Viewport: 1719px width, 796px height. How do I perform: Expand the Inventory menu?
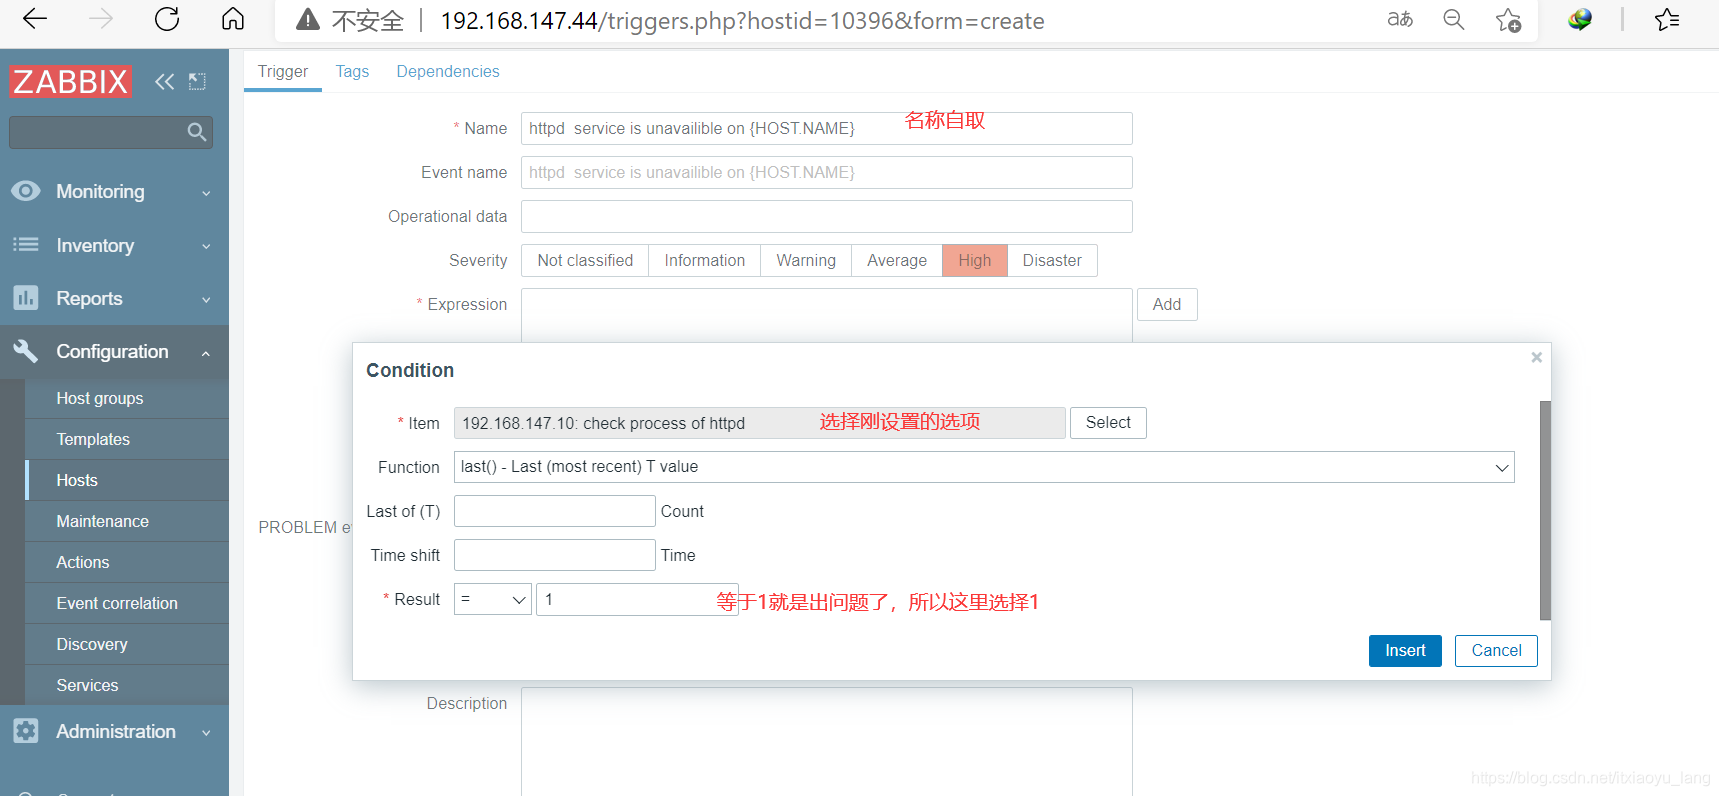tap(206, 247)
